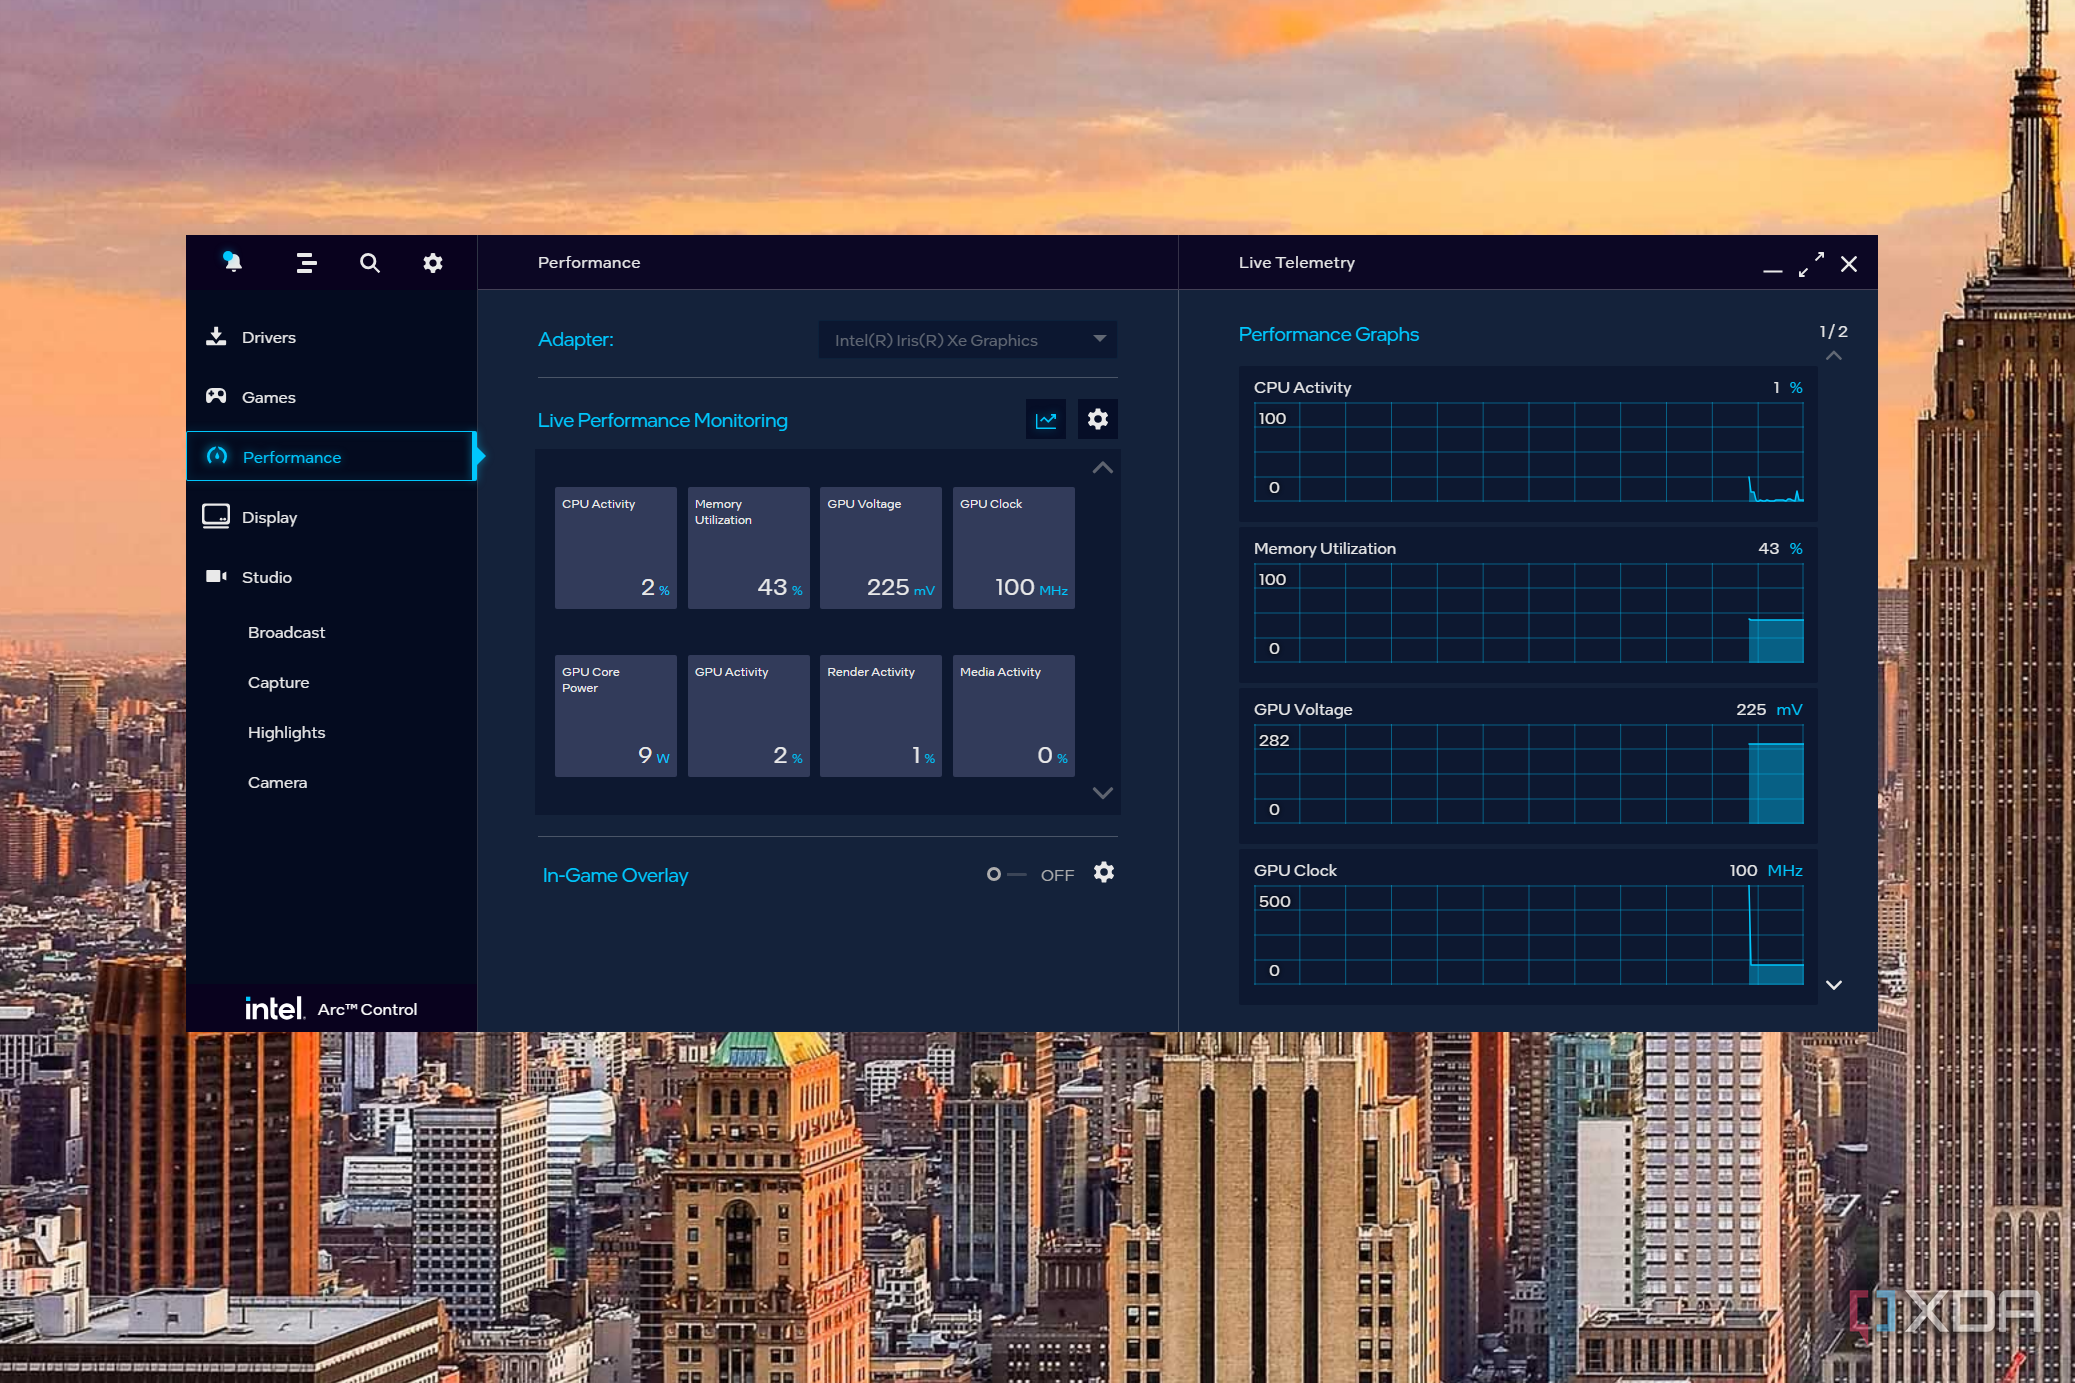This screenshot has height=1383, width=2075.
Task: Open Highlights under Studio
Action: click(286, 732)
